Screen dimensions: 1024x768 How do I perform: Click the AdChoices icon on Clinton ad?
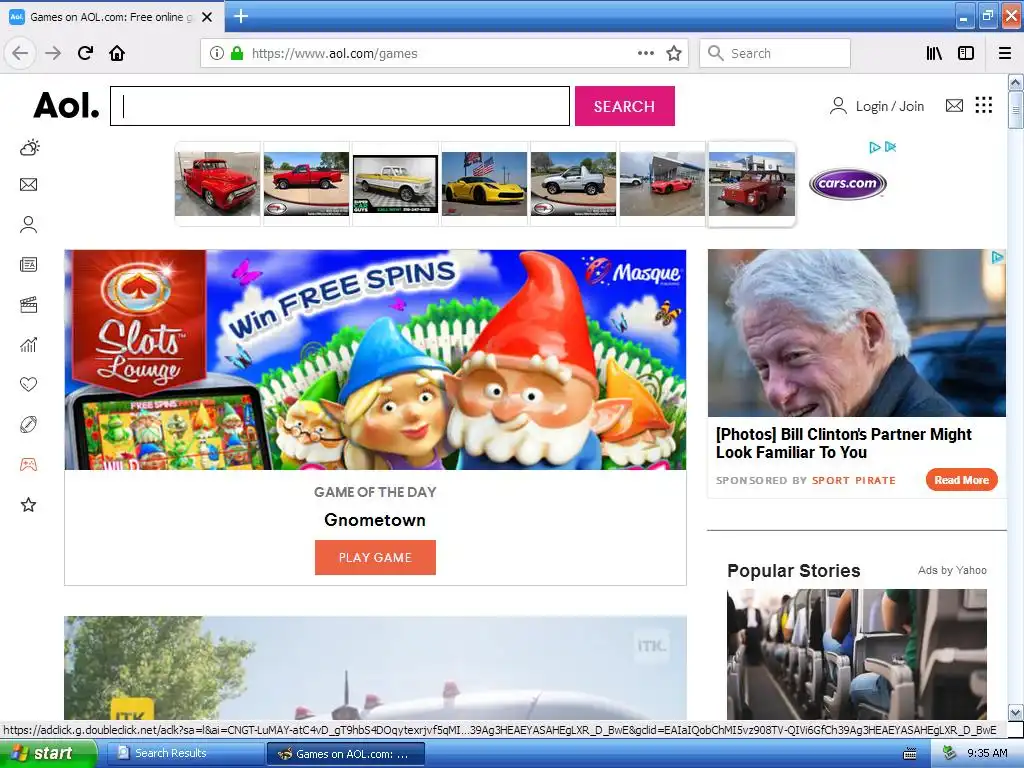[x=998, y=257]
